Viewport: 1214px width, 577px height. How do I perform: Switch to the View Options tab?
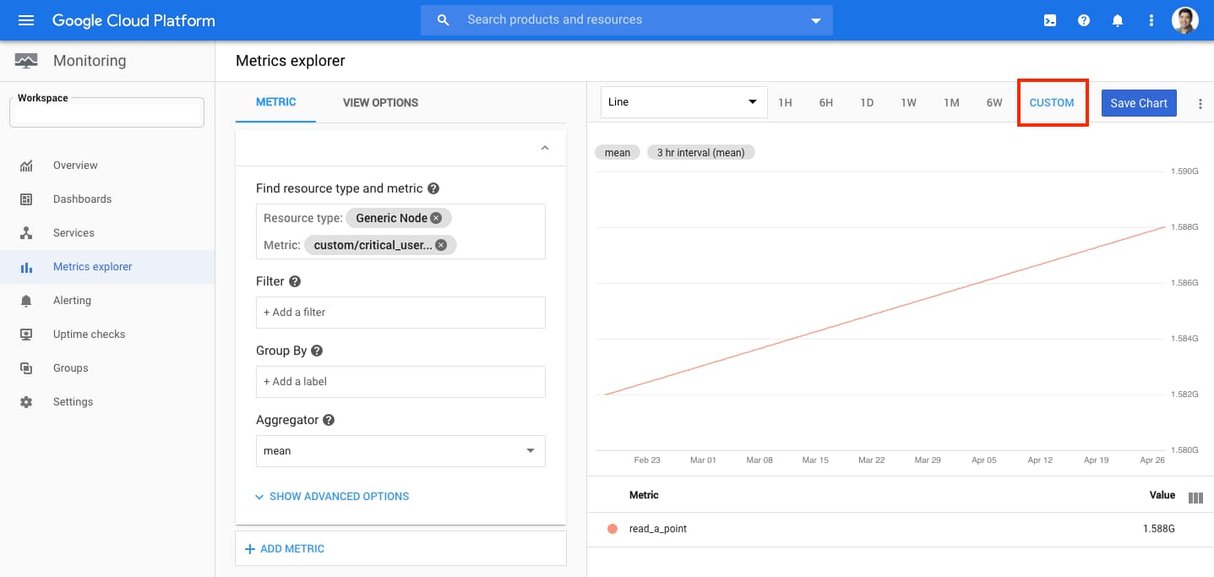pos(381,102)
